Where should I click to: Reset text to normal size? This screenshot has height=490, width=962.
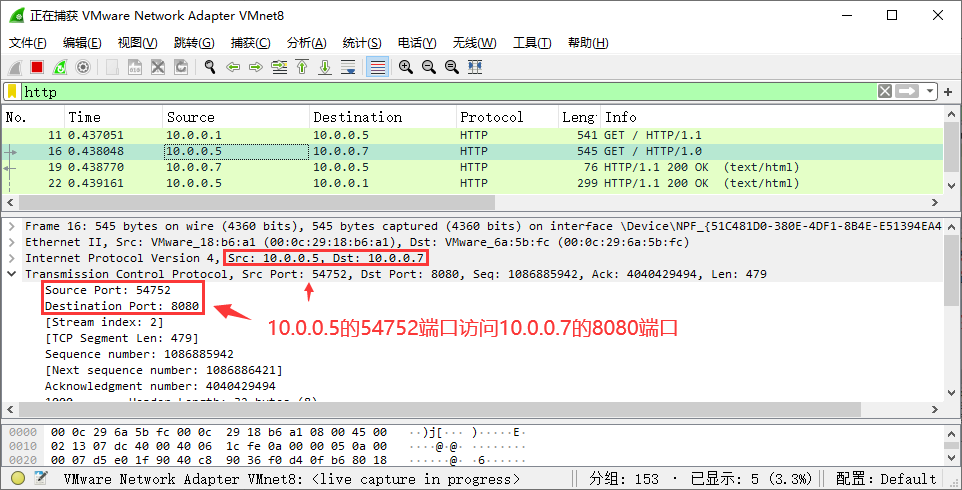pos(452,67)
